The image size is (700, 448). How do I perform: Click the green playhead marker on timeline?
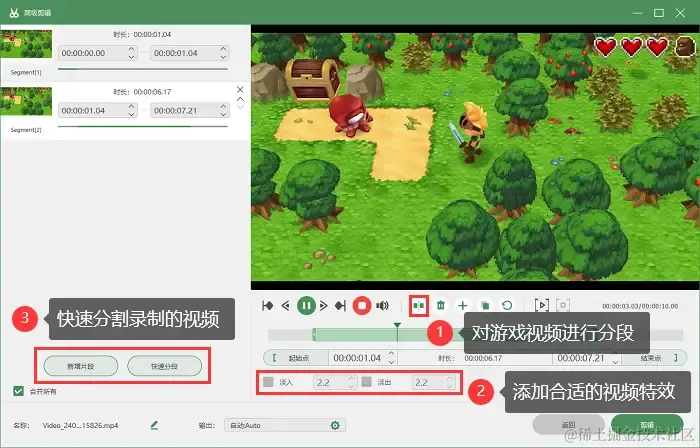tap(397, 326)
